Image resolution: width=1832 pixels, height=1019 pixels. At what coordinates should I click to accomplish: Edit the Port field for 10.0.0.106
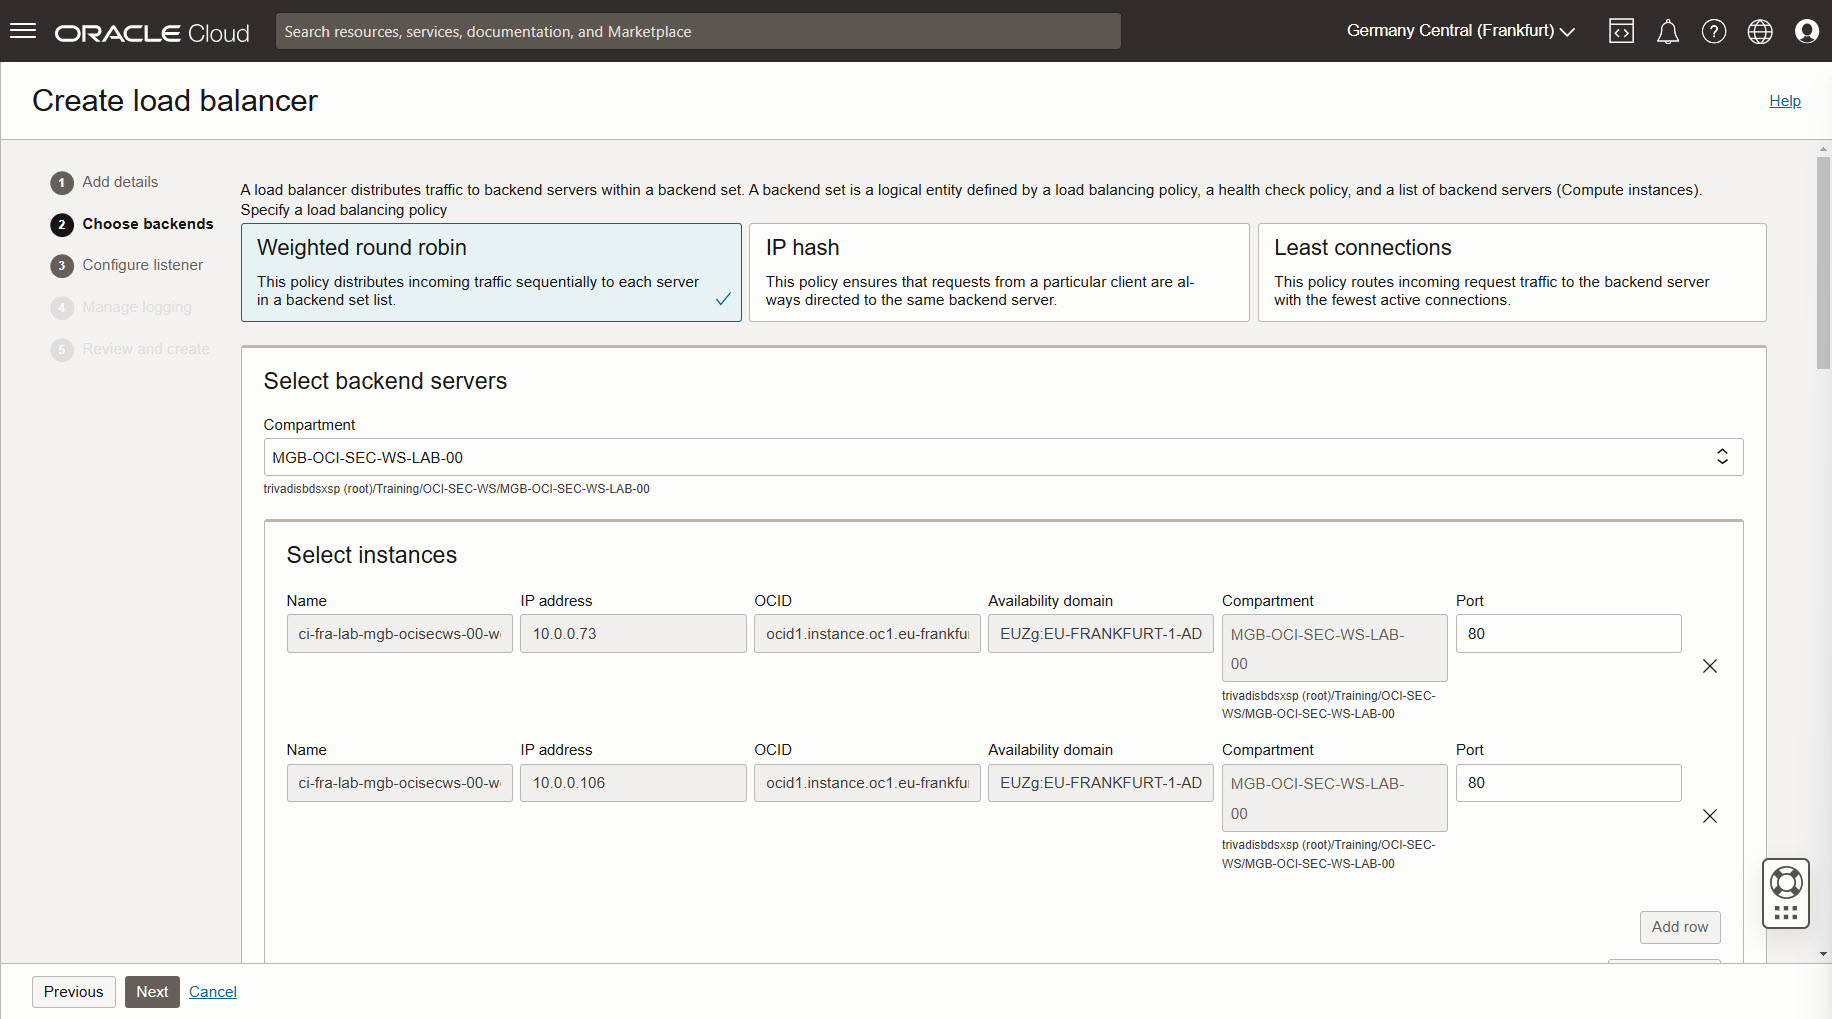coord(1568,783)
